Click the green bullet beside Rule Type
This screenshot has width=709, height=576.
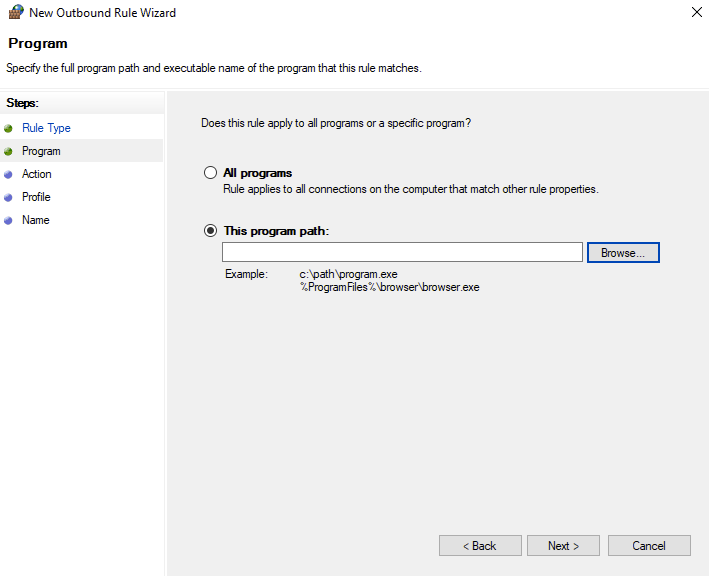click(x=9, y=128)
